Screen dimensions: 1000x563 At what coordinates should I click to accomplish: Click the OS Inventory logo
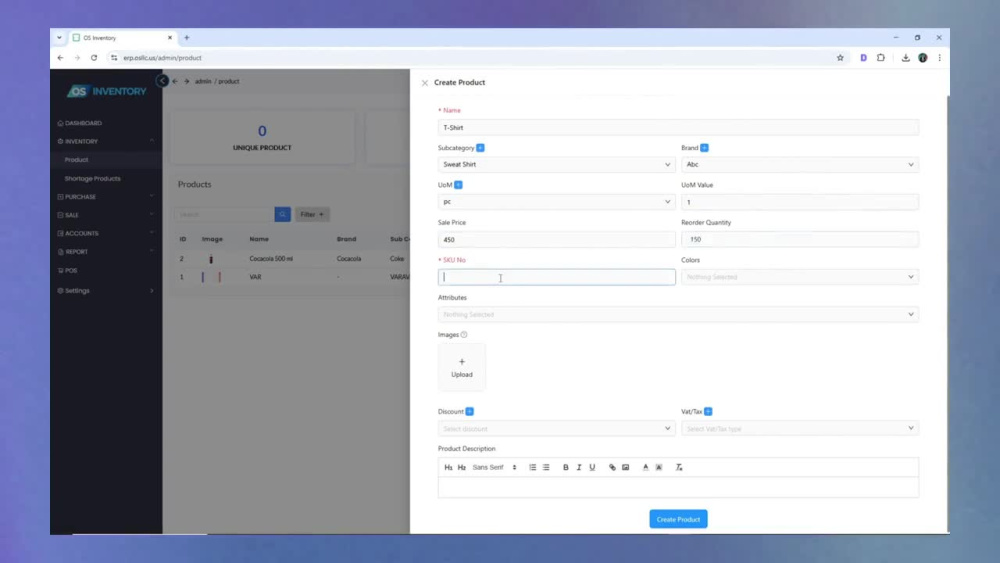click(107, 91)
